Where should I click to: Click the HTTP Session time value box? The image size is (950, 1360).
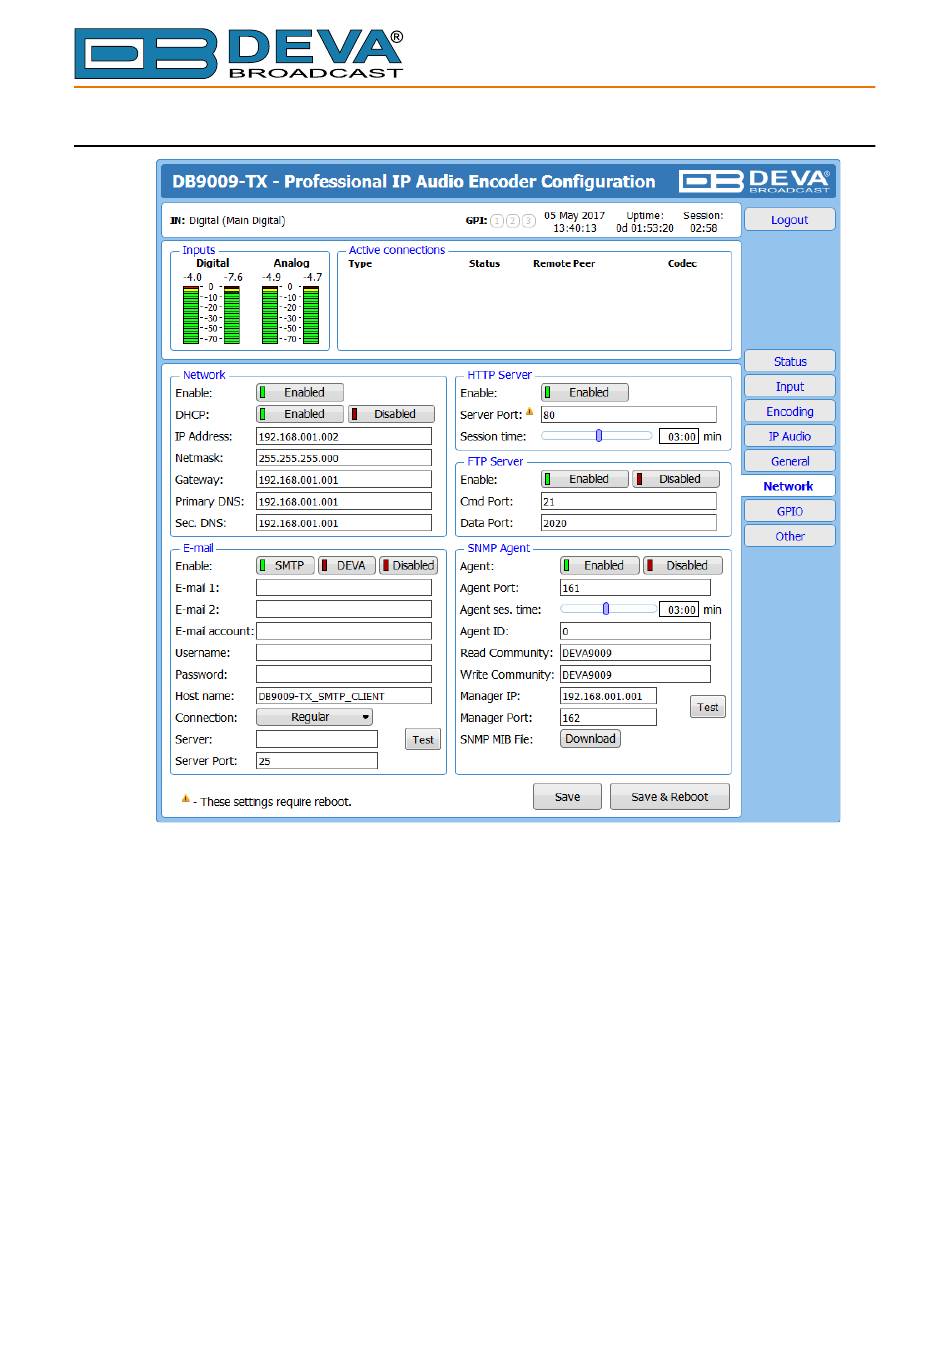[x=679, y=437]
